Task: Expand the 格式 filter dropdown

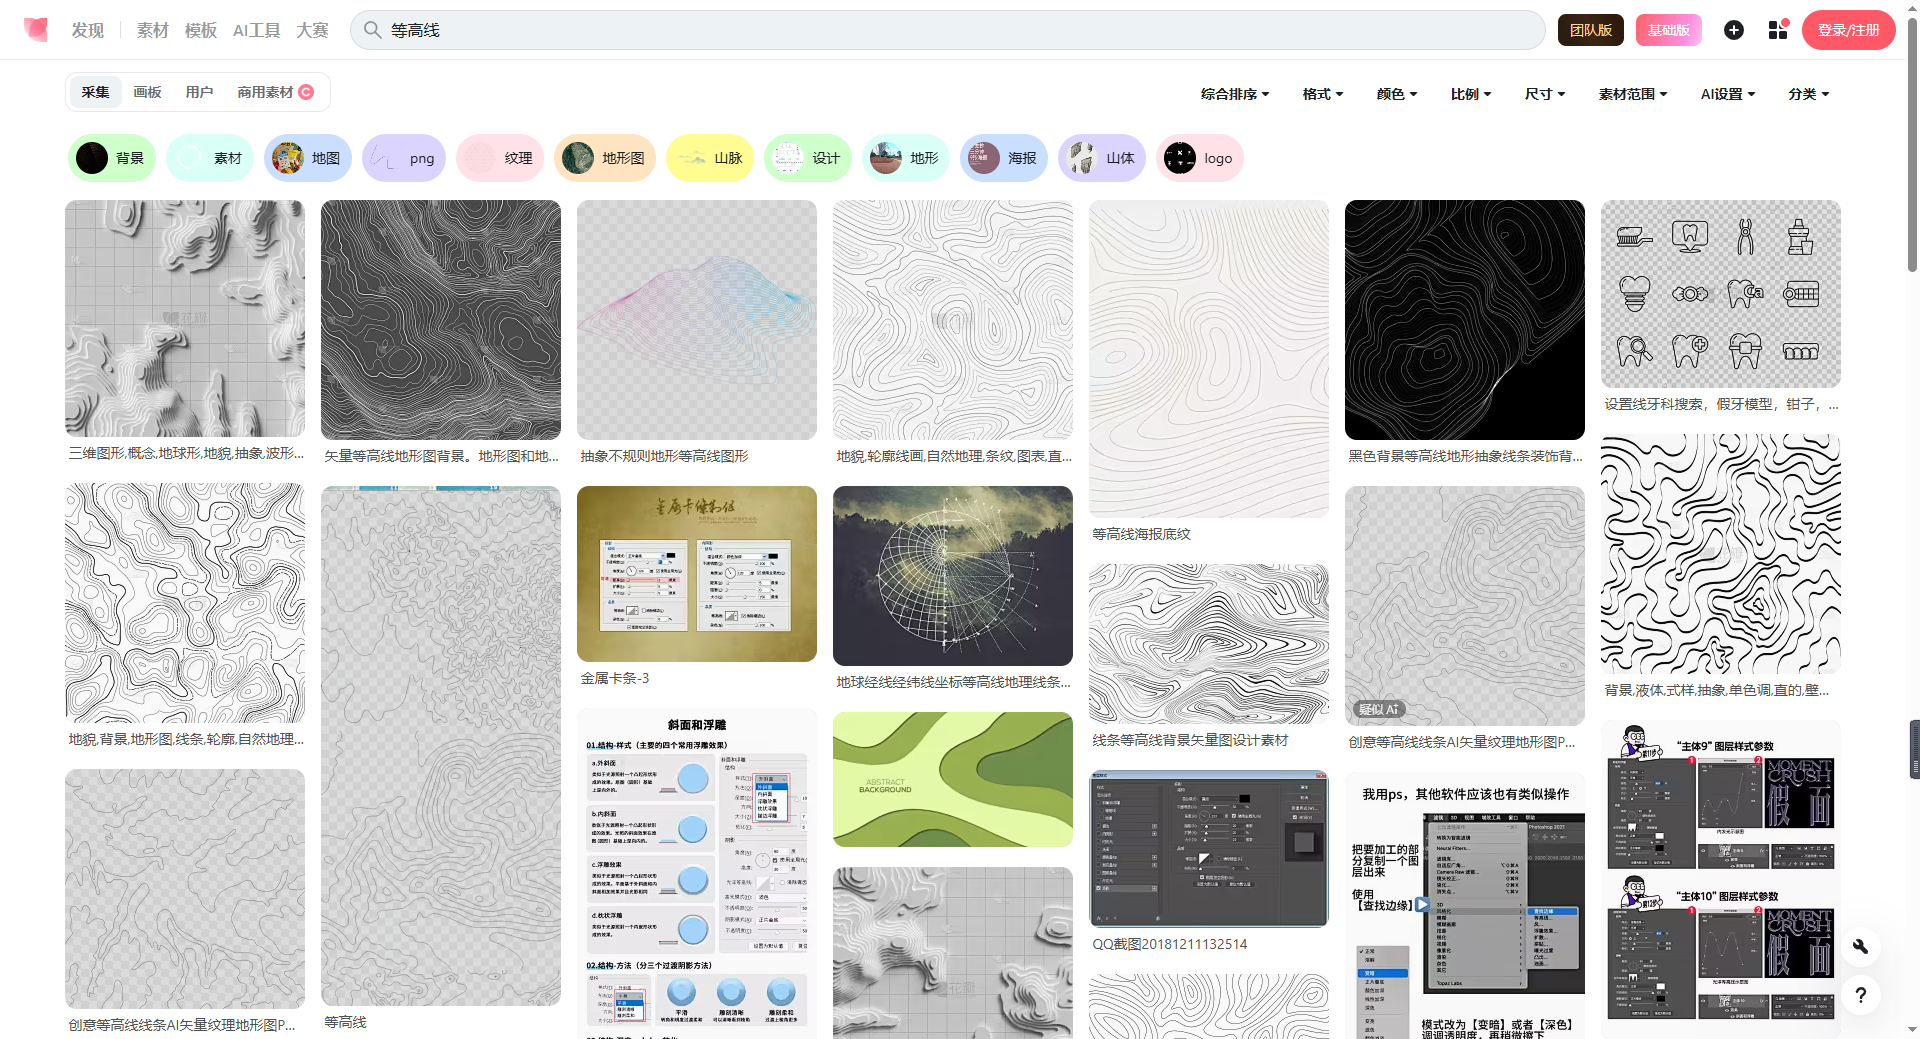Action: (x=1323, y=94)
